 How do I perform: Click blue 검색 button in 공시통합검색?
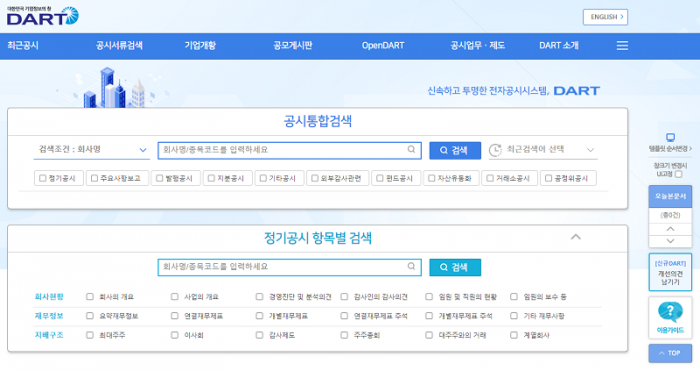455,150
